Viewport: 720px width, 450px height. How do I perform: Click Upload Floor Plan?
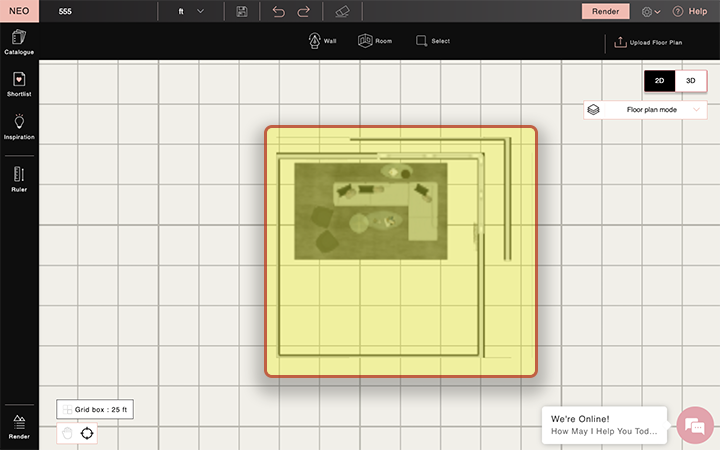(649, 42)
